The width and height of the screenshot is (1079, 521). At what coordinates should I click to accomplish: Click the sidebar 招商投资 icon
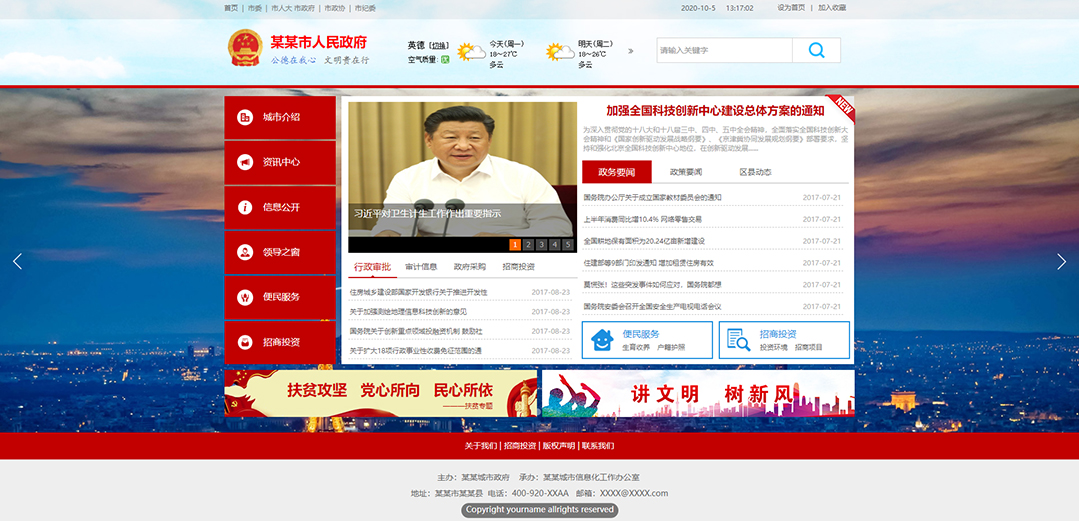[x=245, y=342]
